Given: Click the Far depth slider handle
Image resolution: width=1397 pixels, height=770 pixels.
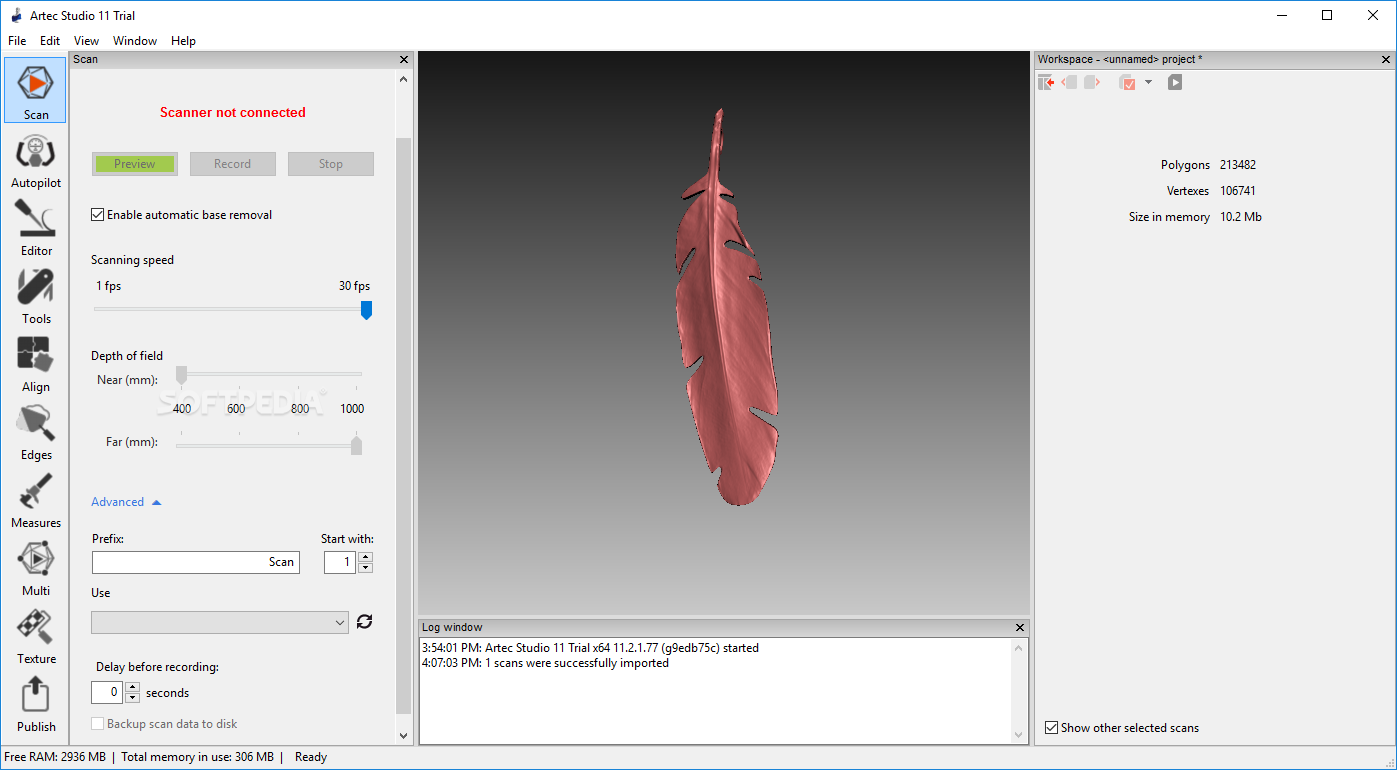Looking at the screenshot, I should pyautogui.click(x=356, y=445).
